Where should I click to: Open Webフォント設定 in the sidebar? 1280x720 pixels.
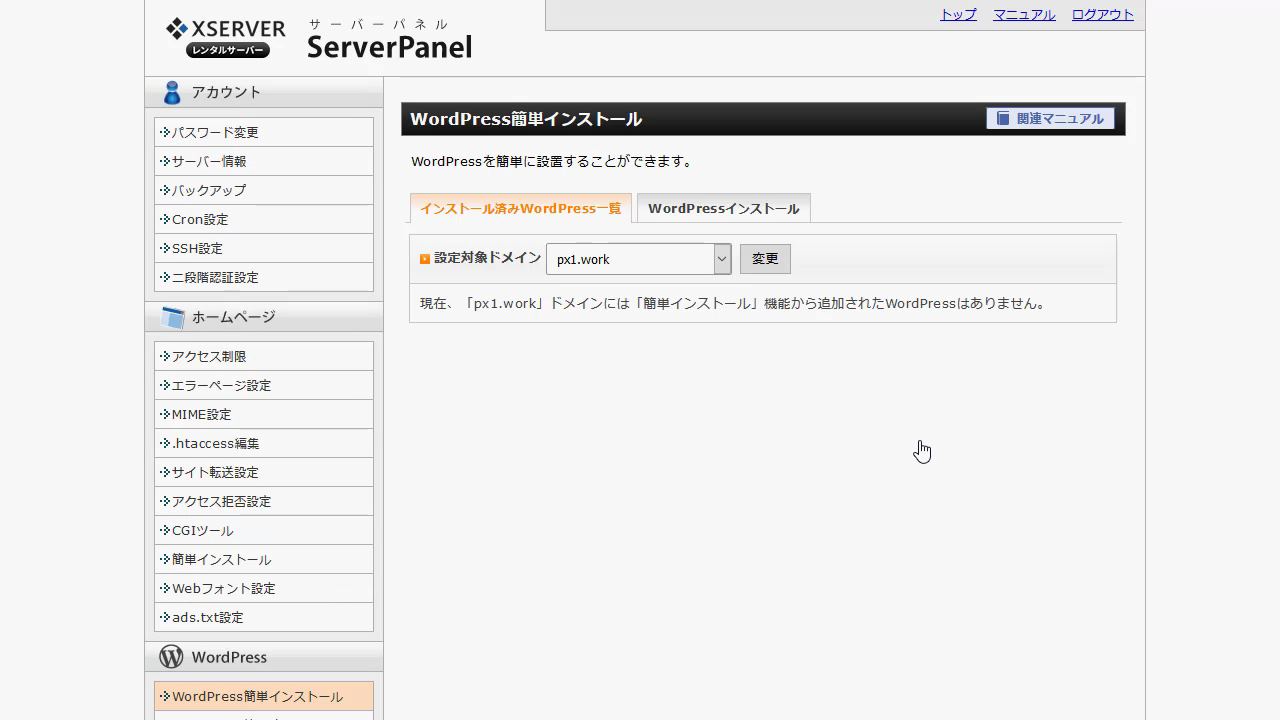223,588
